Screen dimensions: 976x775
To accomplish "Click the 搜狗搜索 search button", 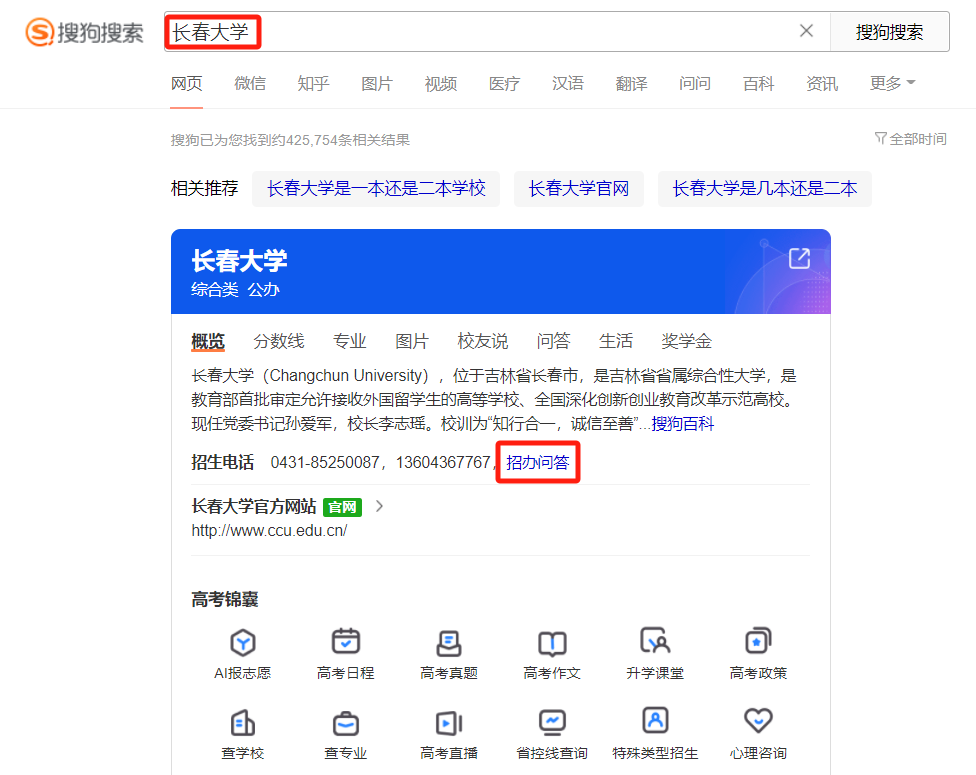I will [x=889, y=32].
